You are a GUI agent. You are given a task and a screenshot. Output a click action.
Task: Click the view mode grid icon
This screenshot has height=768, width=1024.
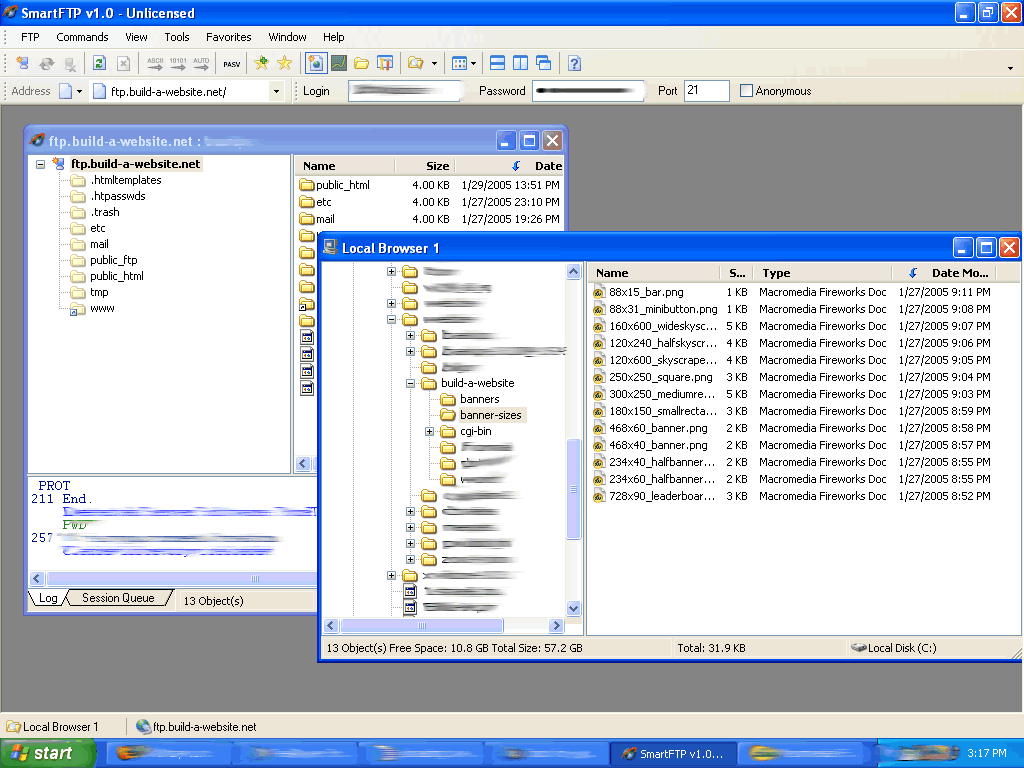(460, 63)
